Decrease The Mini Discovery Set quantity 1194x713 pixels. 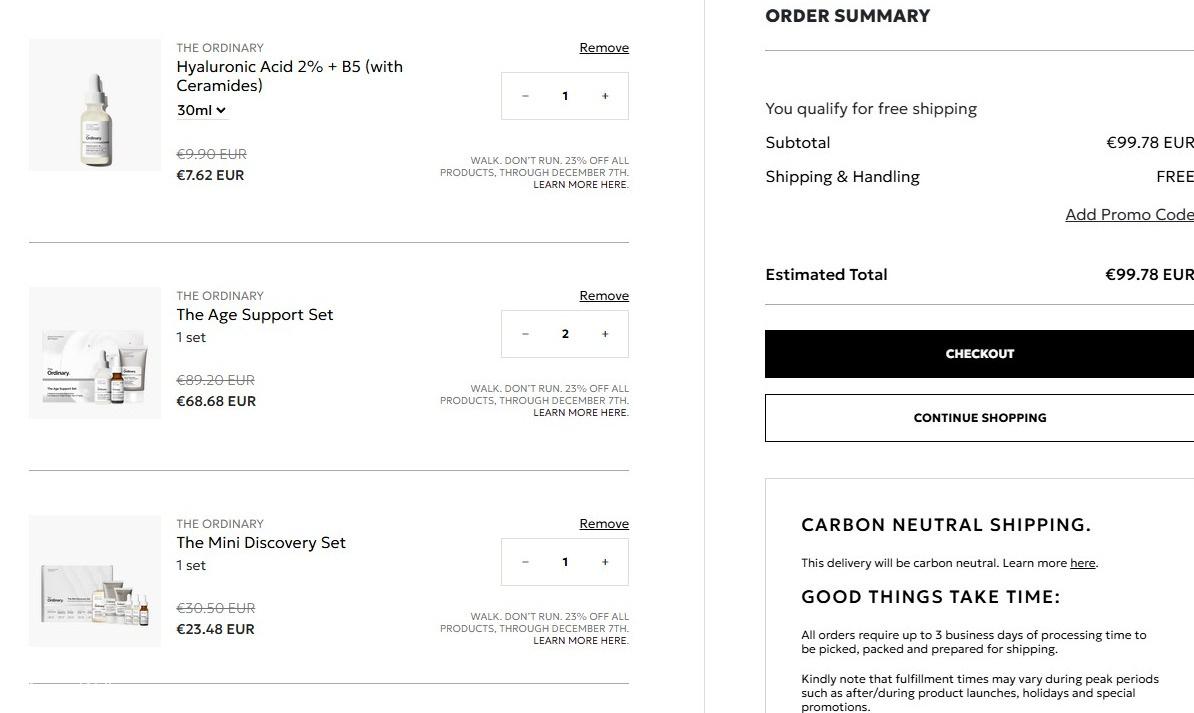525,562
